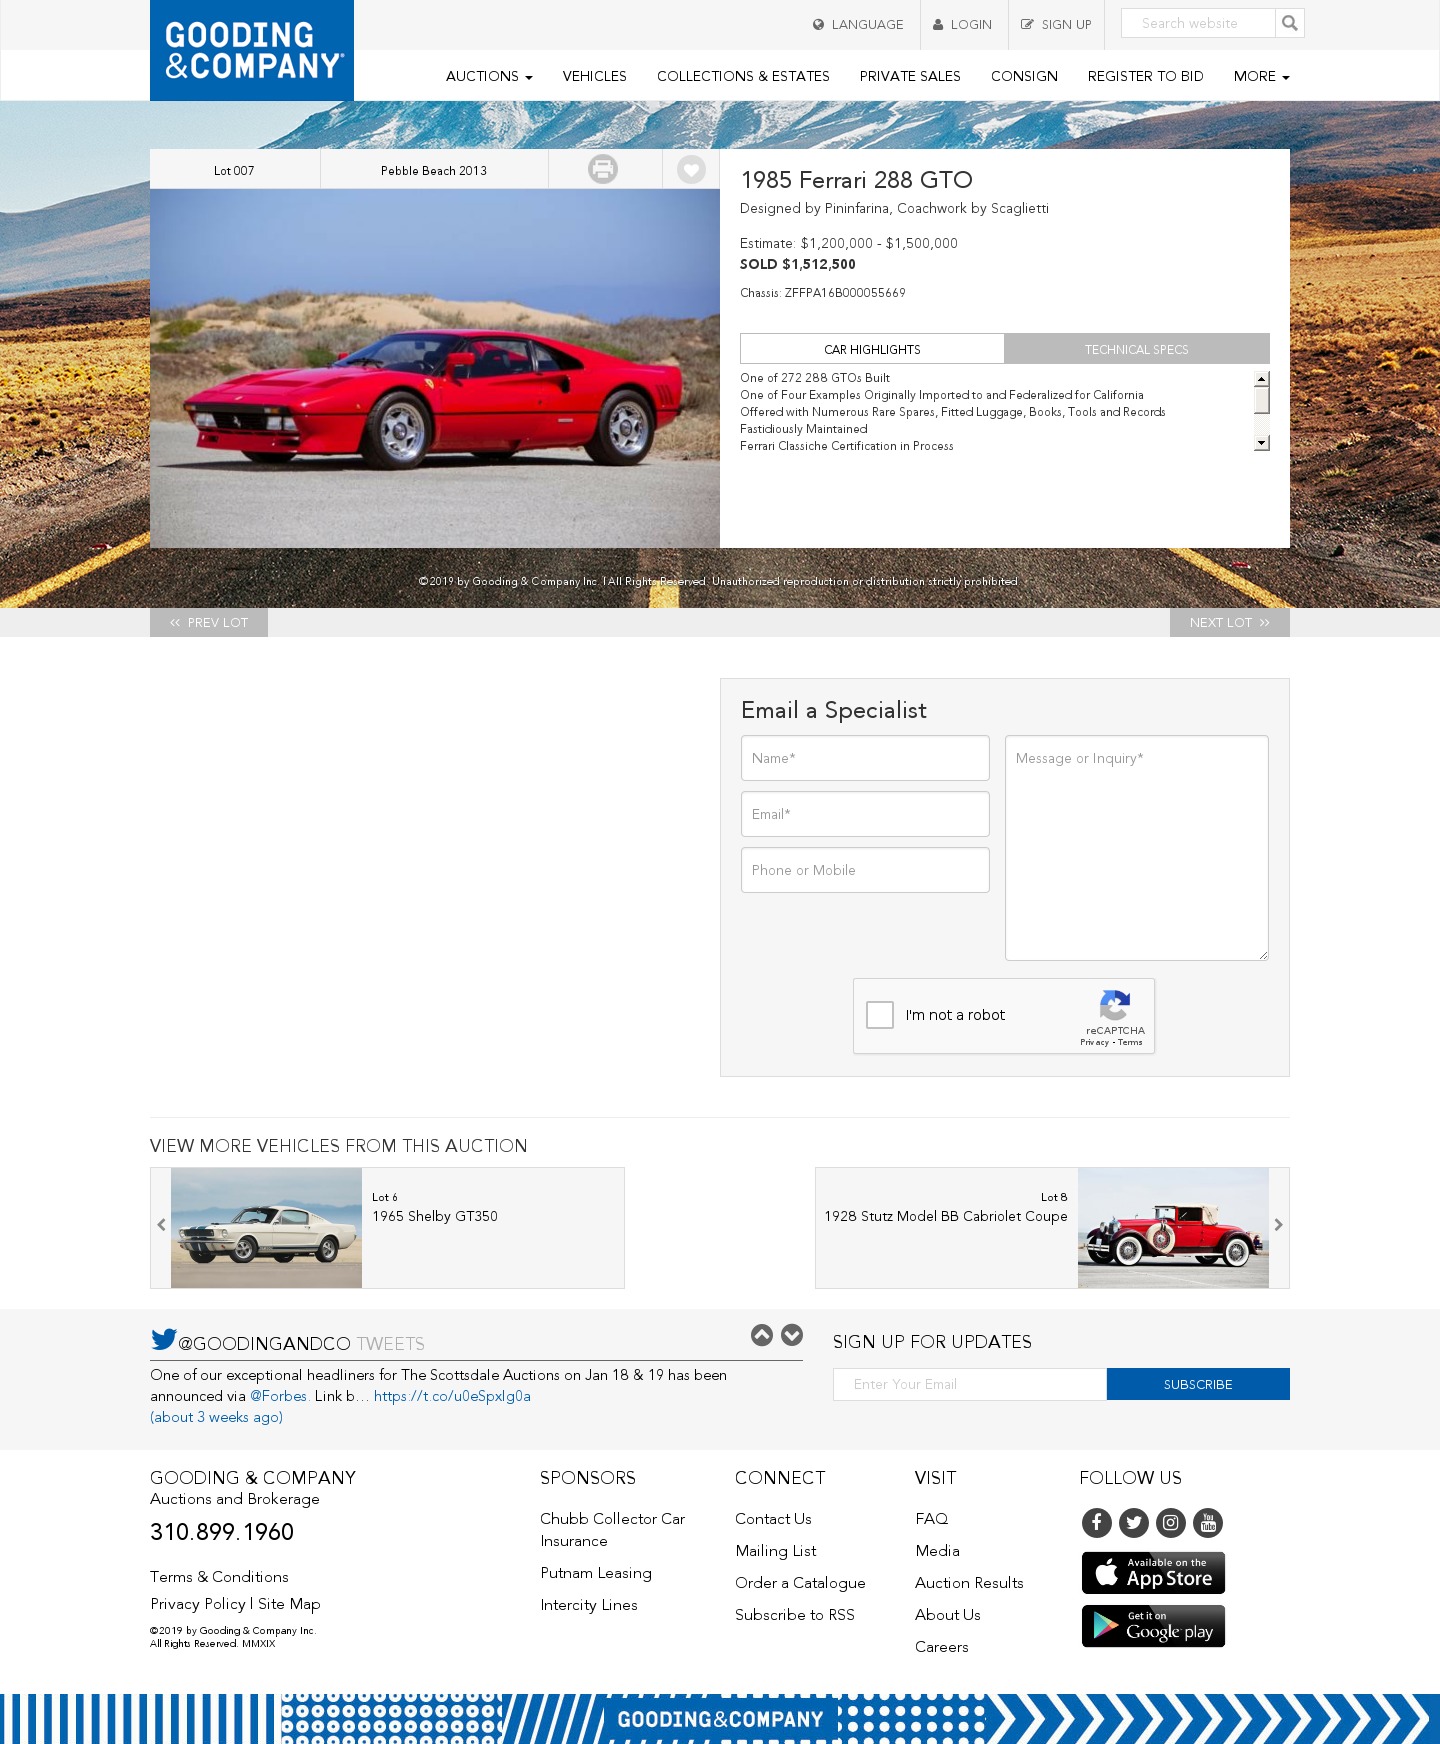Open the Site Map link
This screenshot has width=1440, height=1744.
(289, 1603)
